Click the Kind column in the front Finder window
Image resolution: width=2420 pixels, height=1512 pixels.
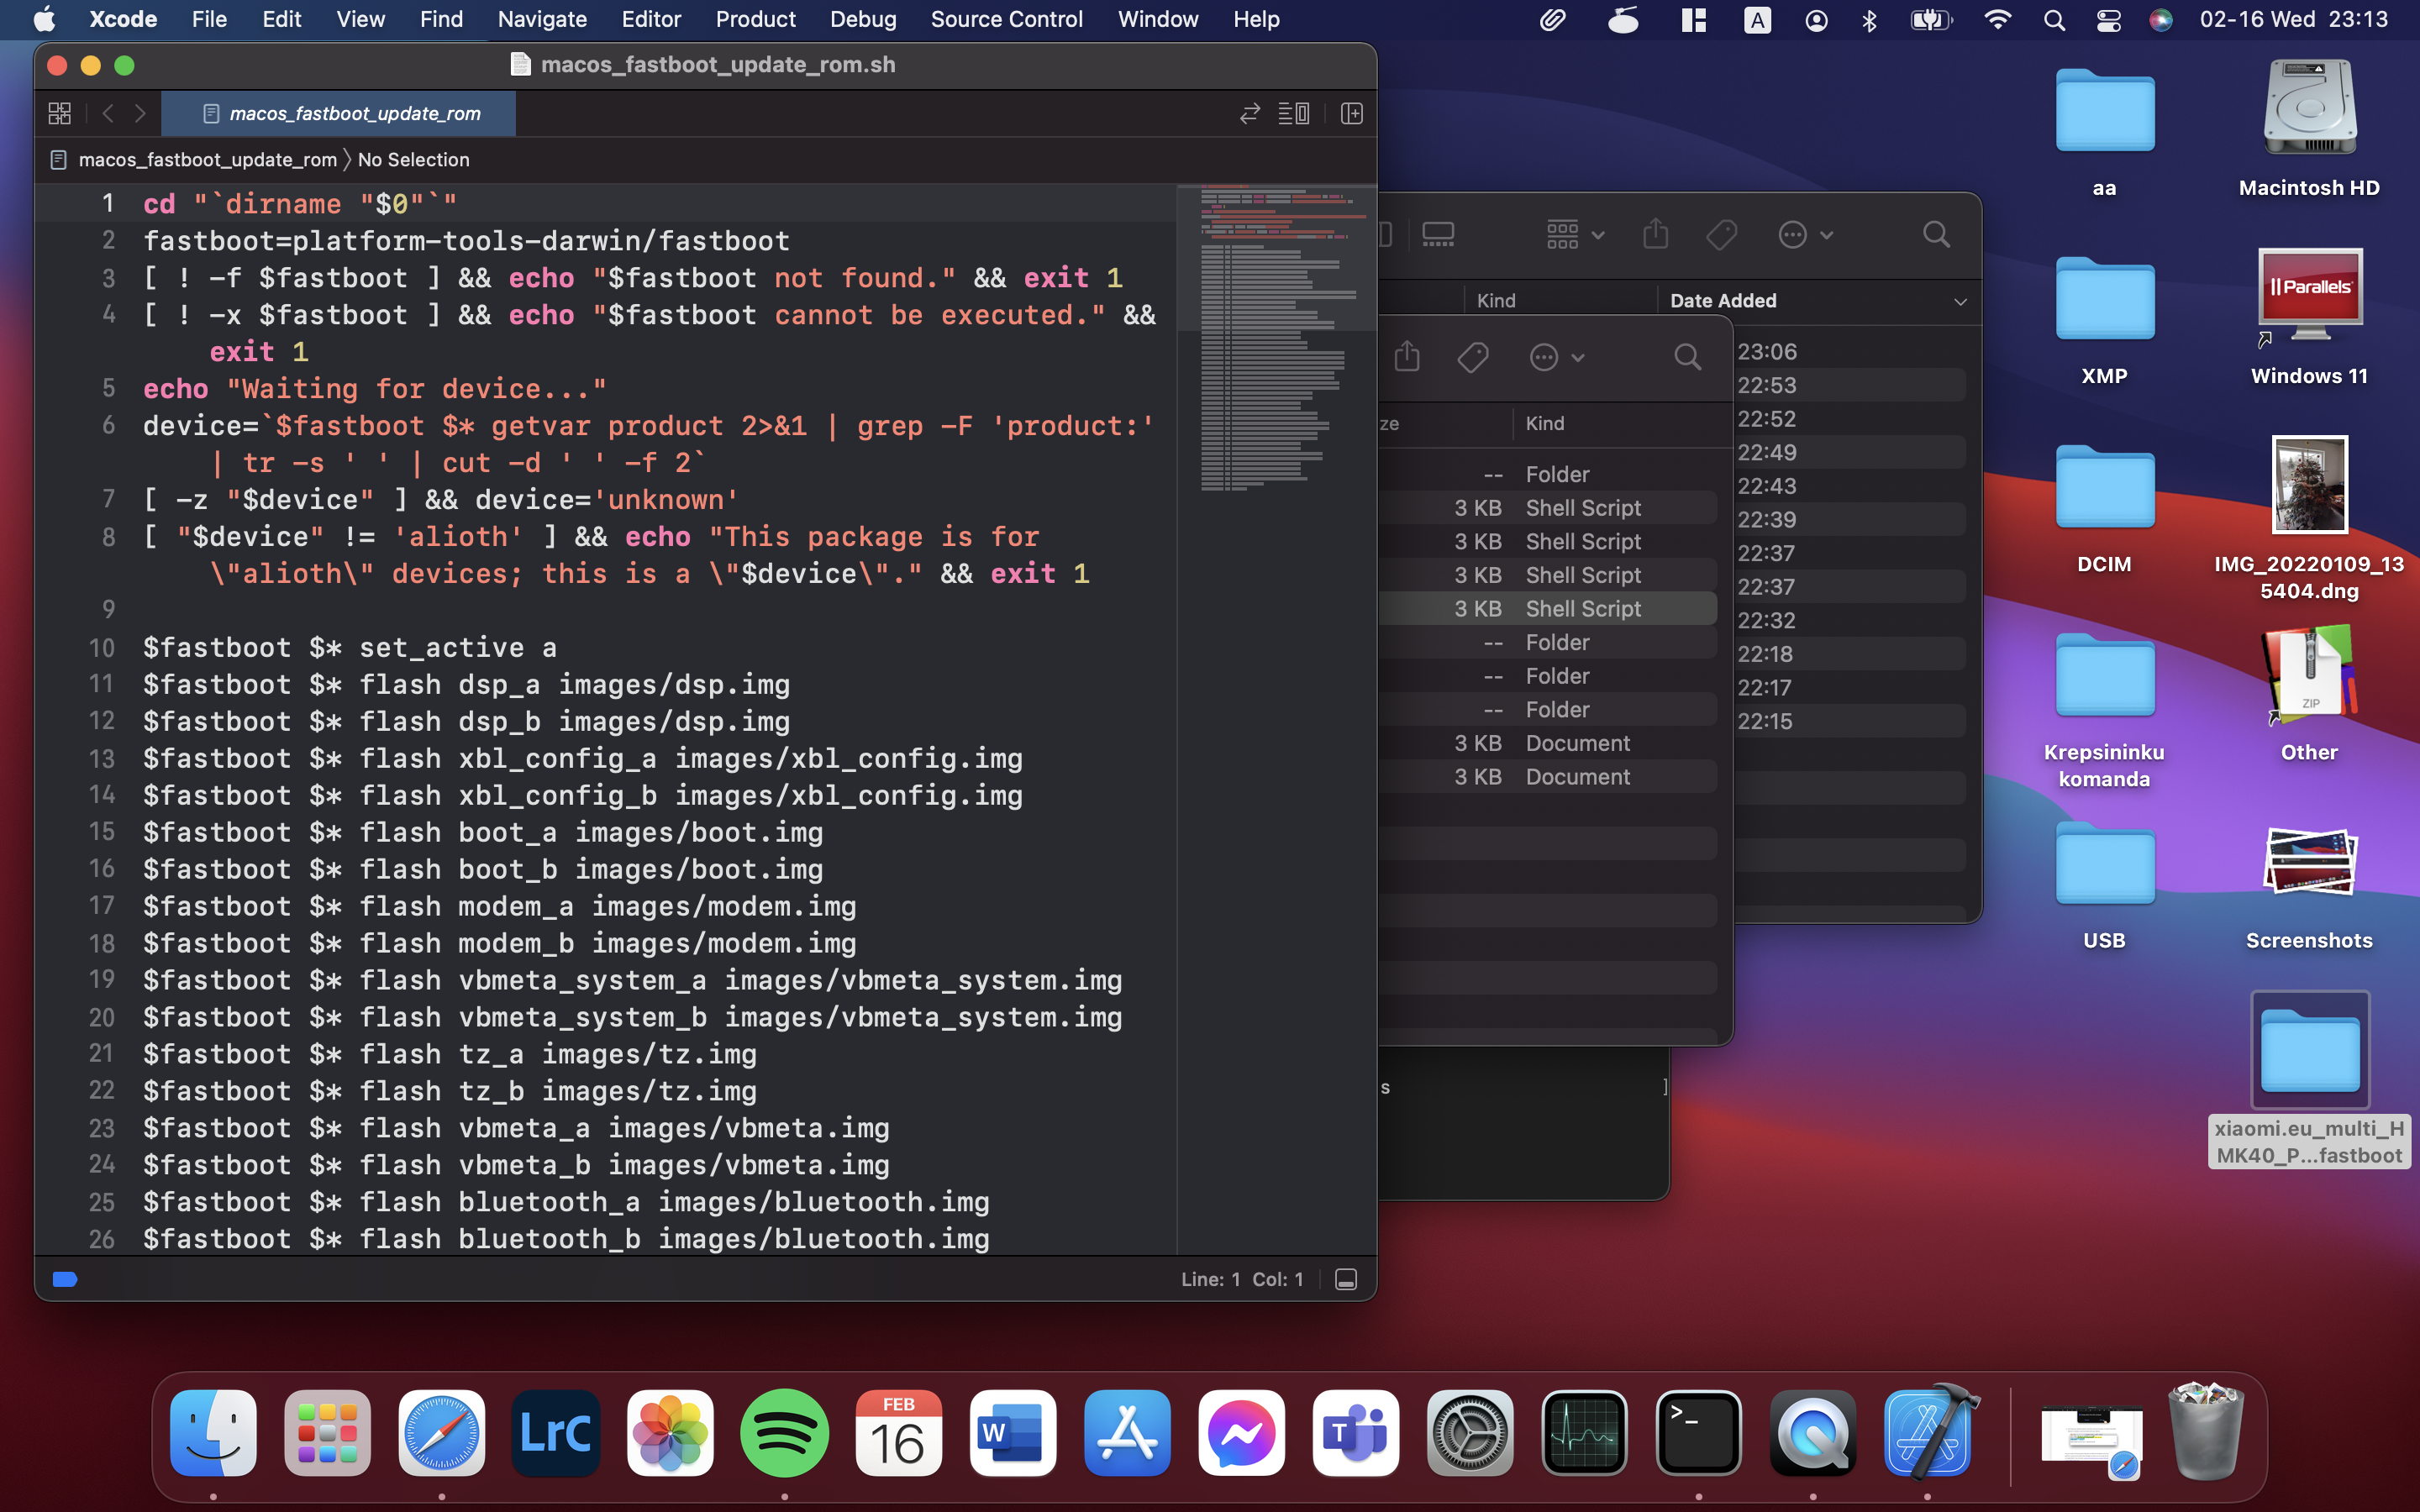(x=1545, y=424)
